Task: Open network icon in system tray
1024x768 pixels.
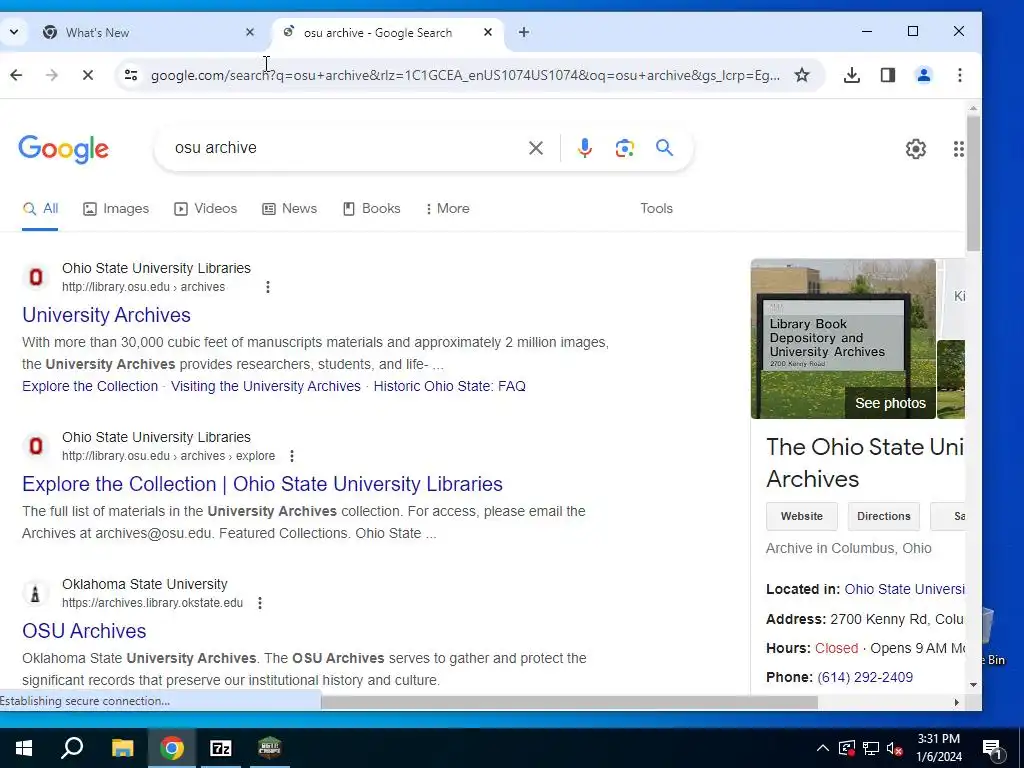Action: click(x=871, y=748)
